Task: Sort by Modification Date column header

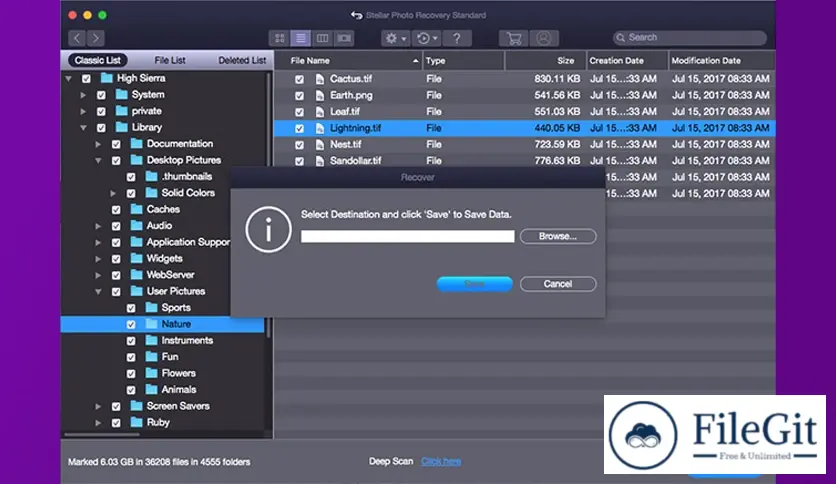Action: click(721, 61)
